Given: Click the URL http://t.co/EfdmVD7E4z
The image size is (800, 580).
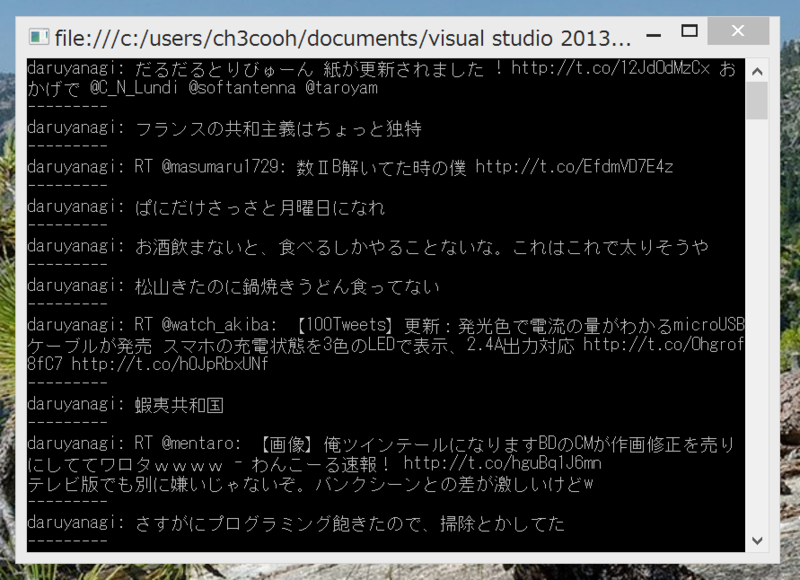Looking at the screenshot, I should (574, 167).
